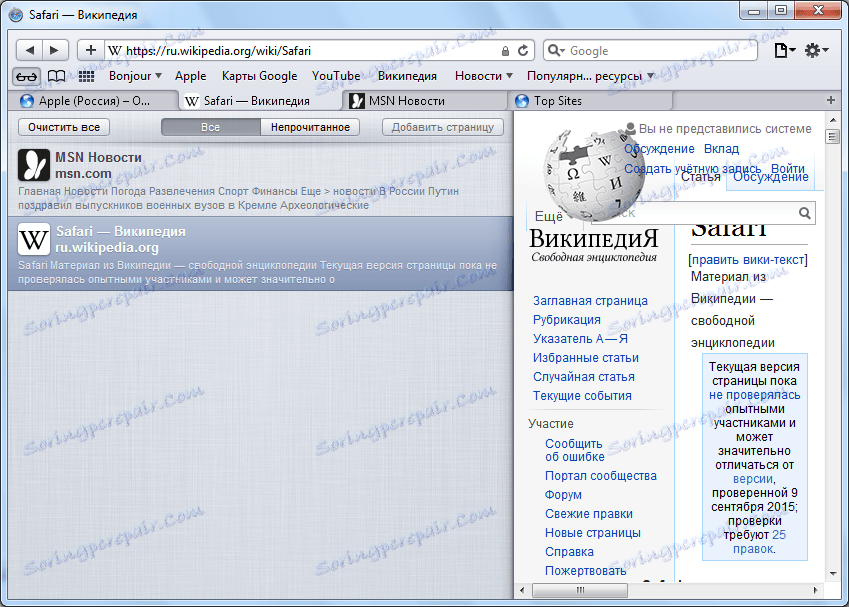Open Указатель А — Я link
The width and height of the screenshot is (849, 607).
(x=580, y=338)
